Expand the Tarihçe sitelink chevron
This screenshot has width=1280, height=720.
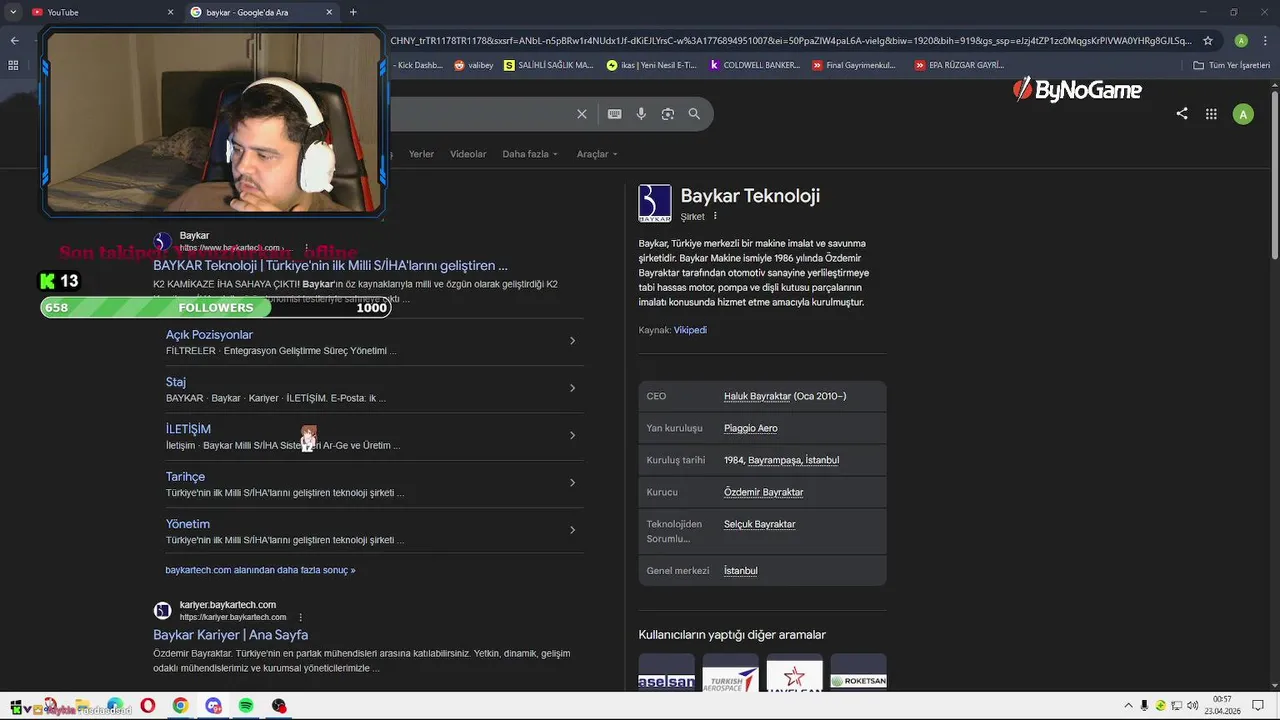point(572,483)
